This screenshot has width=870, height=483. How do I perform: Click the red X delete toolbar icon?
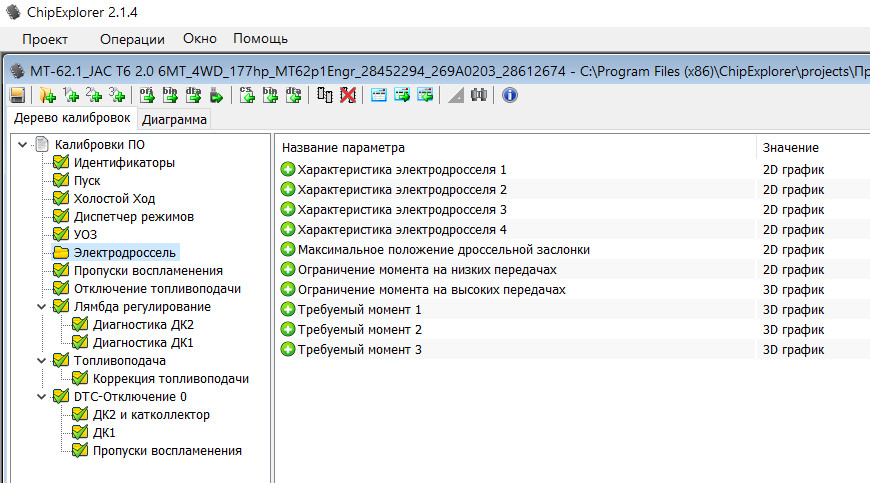(347, 95)
